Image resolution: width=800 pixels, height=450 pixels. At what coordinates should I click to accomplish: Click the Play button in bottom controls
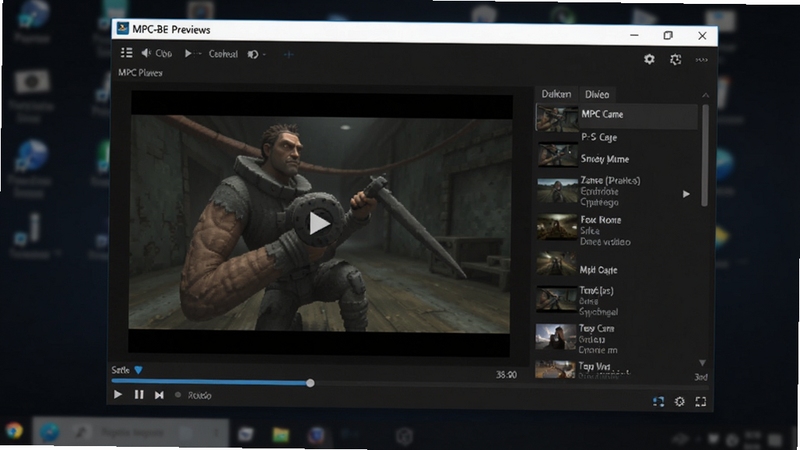pyautogui.click(x=118, y=394)
